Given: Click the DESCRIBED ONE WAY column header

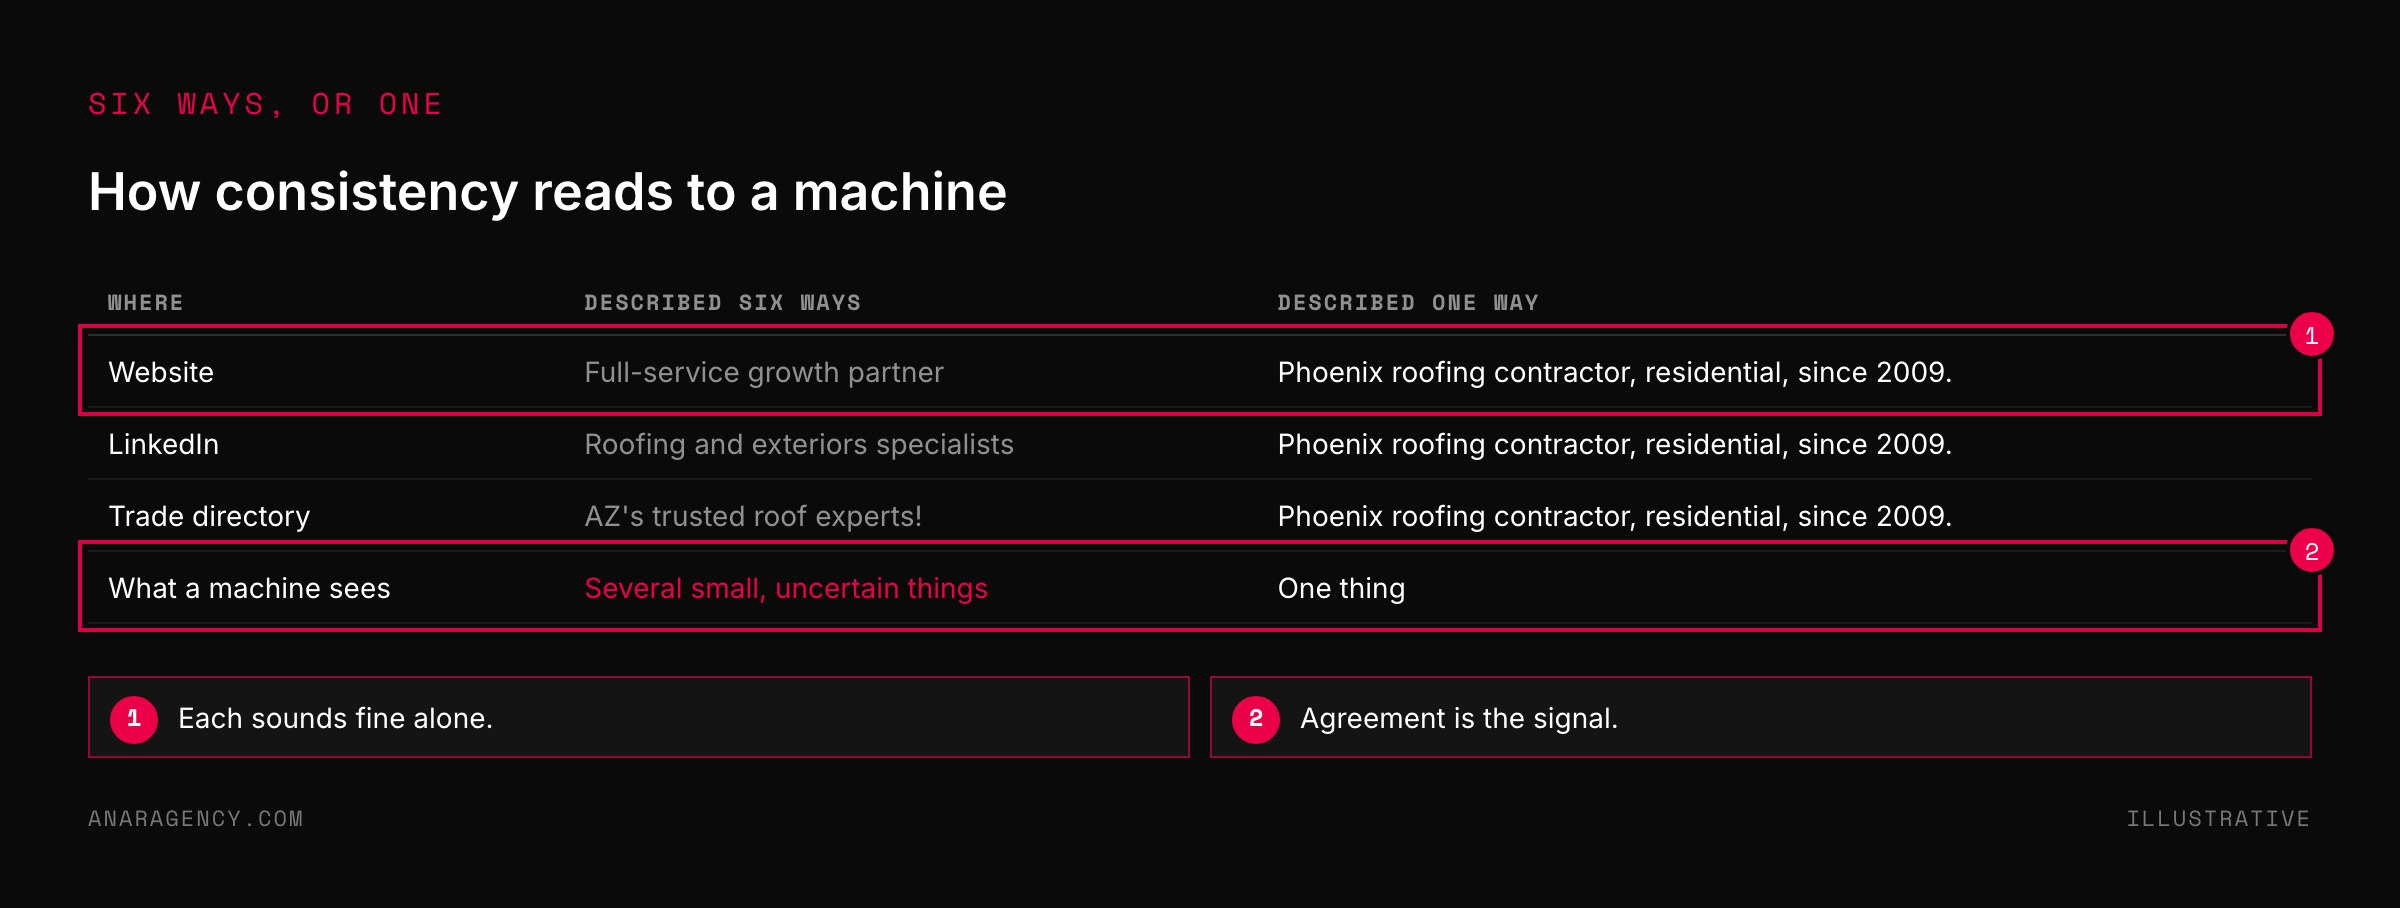Looking at the screenshot, I should (1407, 303).
